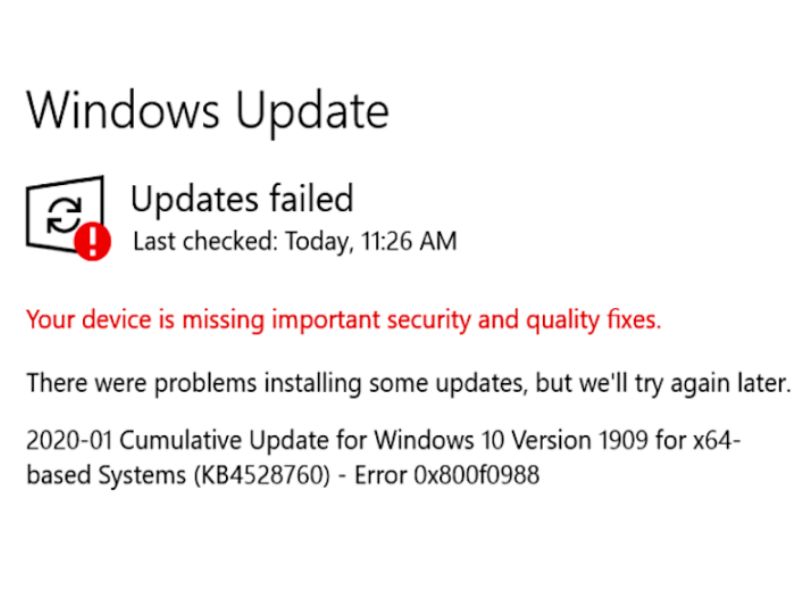Click the word Today in the last checked line
Screen dimensions: 800x600
pyautogui.click(x=319, y=241)
